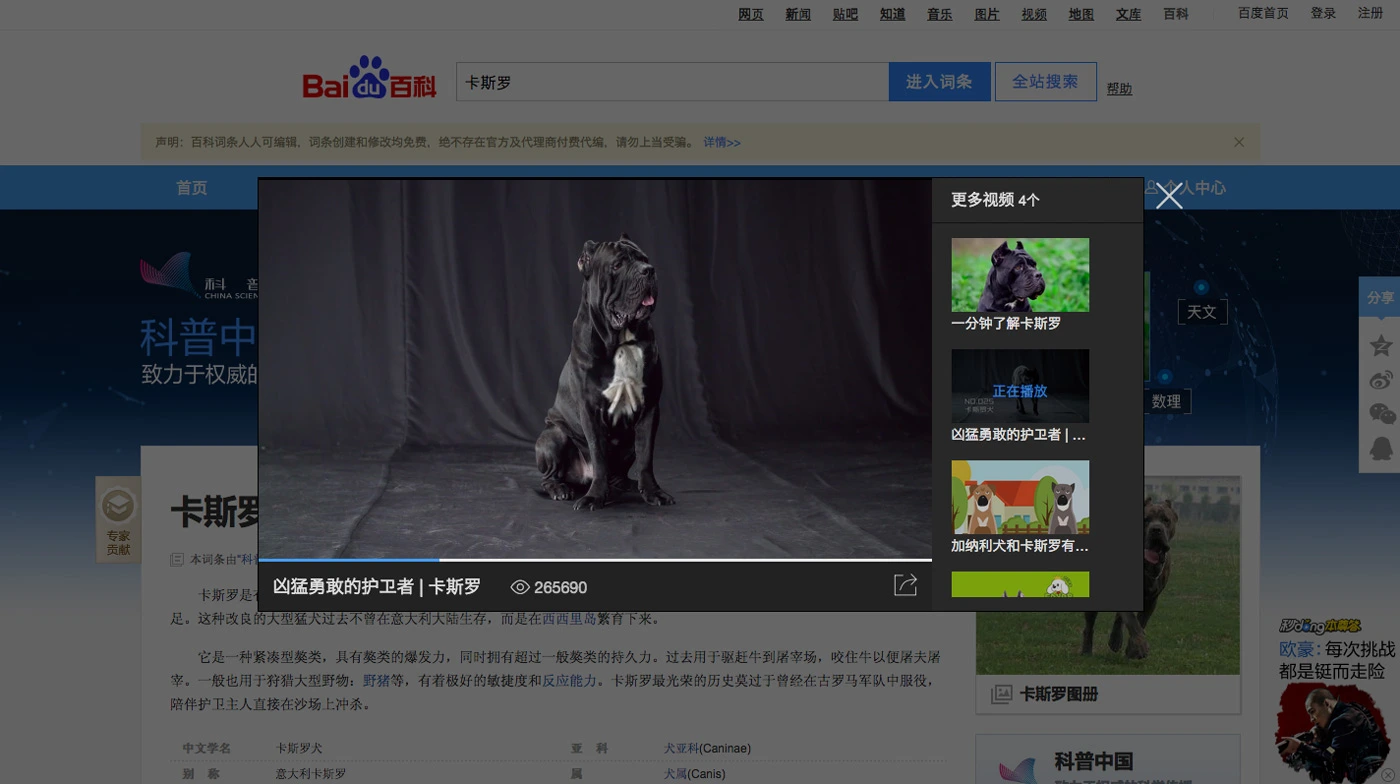Image resolution: width=1400 pixels, height=784 pixels.
Task: Share to QQ via penguin icon
Action: point(1380,448)
